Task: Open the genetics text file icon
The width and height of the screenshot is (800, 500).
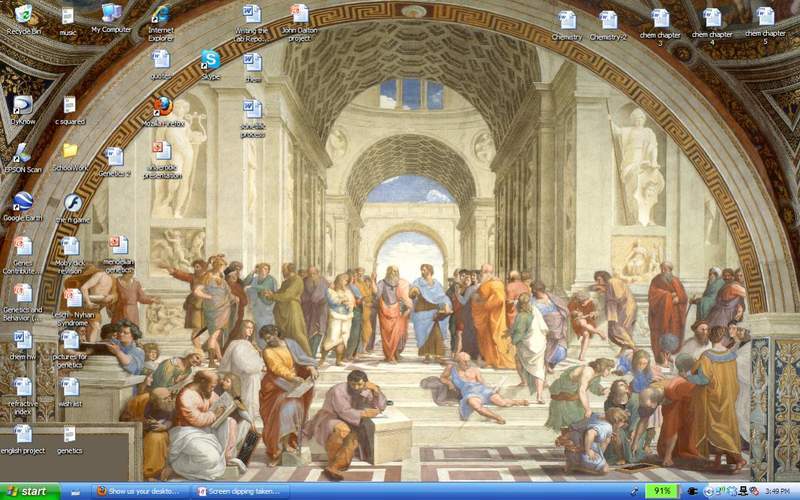Action: pos(70,439)
